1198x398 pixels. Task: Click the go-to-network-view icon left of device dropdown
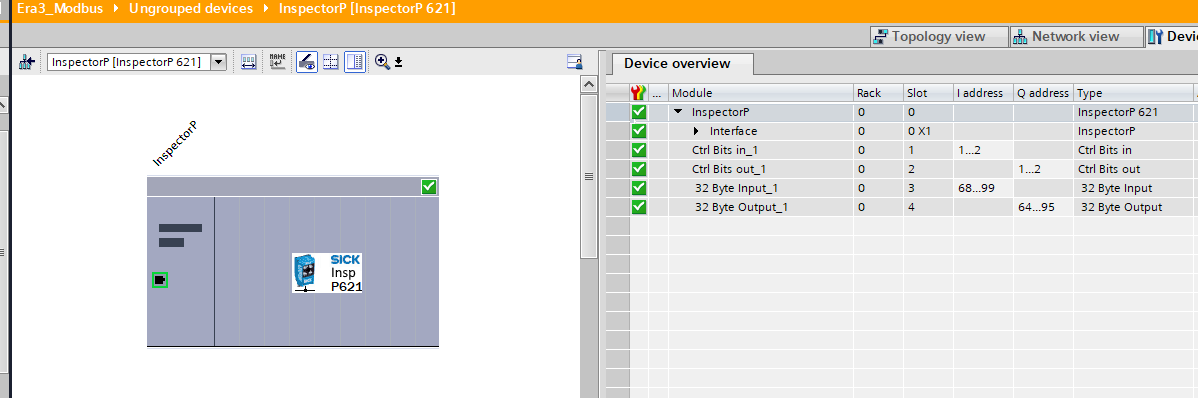coord(28,63)
